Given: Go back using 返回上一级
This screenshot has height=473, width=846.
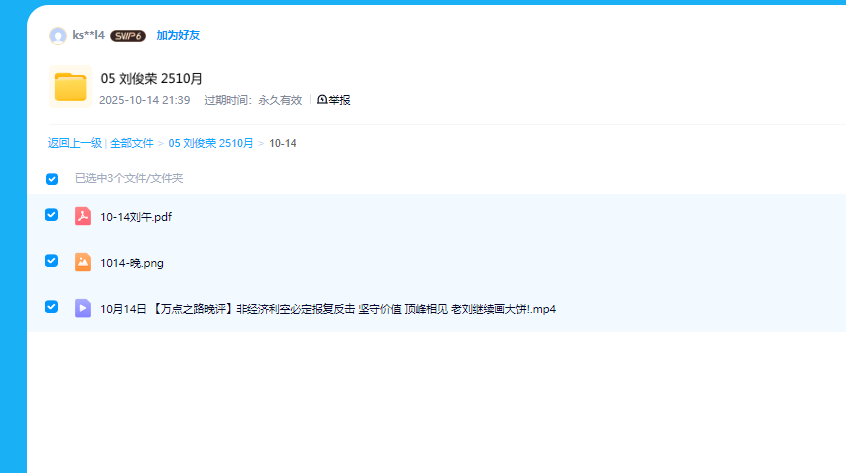Looking at the screenshot, I should [x=75, y=143].
